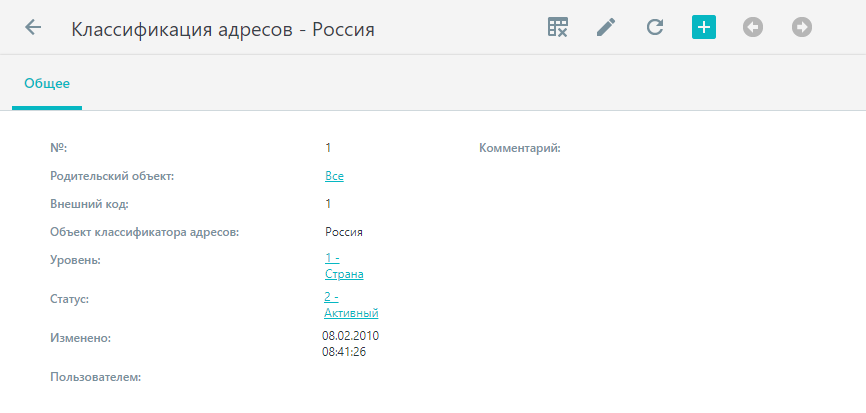Viewport: 866px width, 413px height.
Task: Select the Россия classifier object value
Action: (x=344, y=232)
